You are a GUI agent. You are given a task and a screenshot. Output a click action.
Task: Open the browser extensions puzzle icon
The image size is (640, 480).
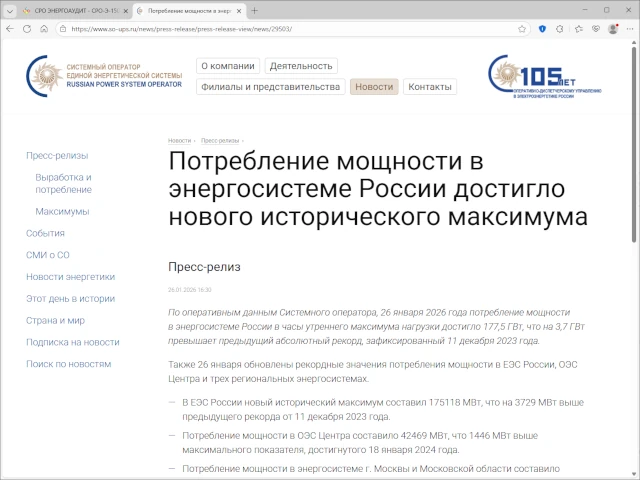click(x=560, y=29)
